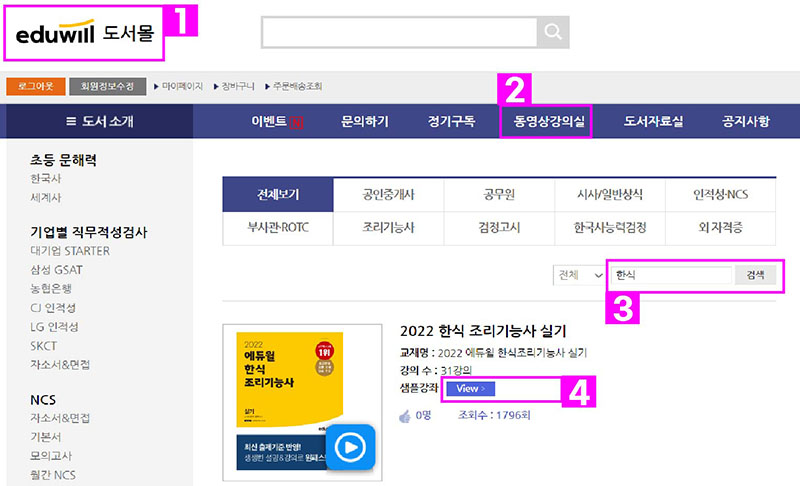Open 삼성 GSAT in the sidebar
This screenshot has width=800, height=486.
click(x=57, y=270)
